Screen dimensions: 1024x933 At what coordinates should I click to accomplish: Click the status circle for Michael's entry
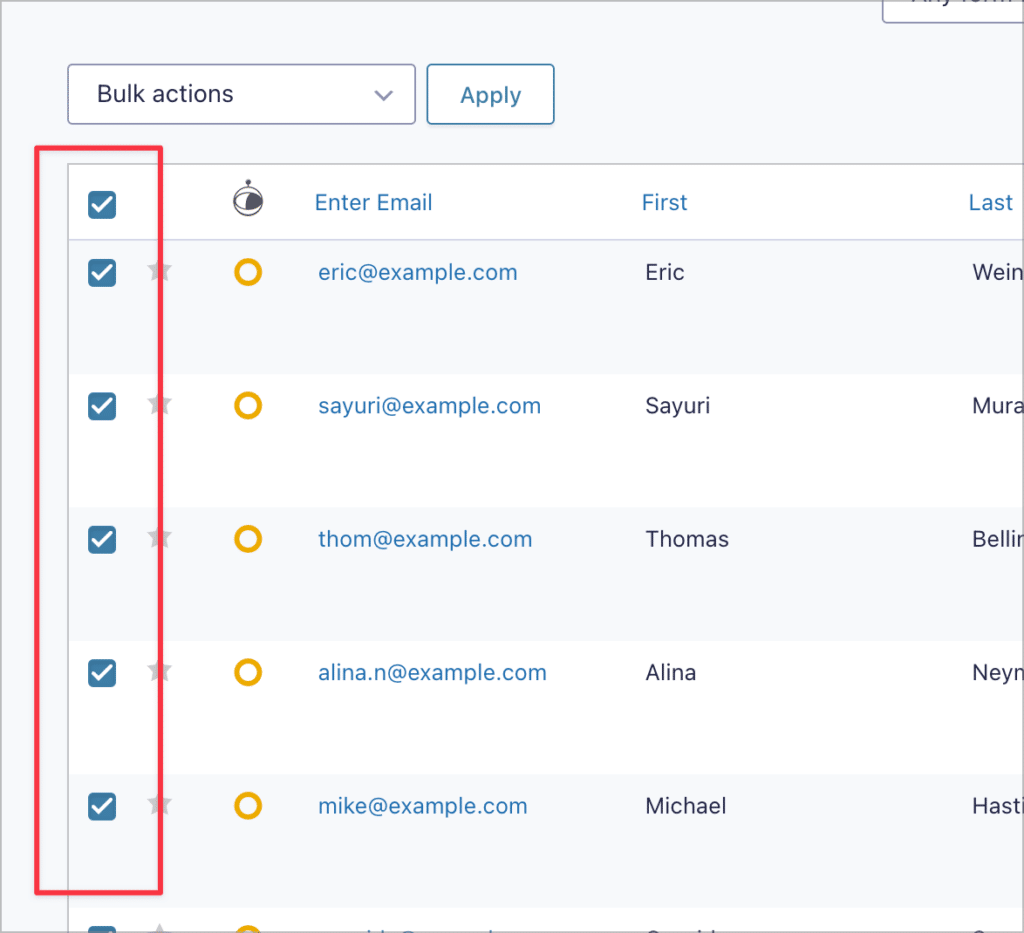(248, 806)
